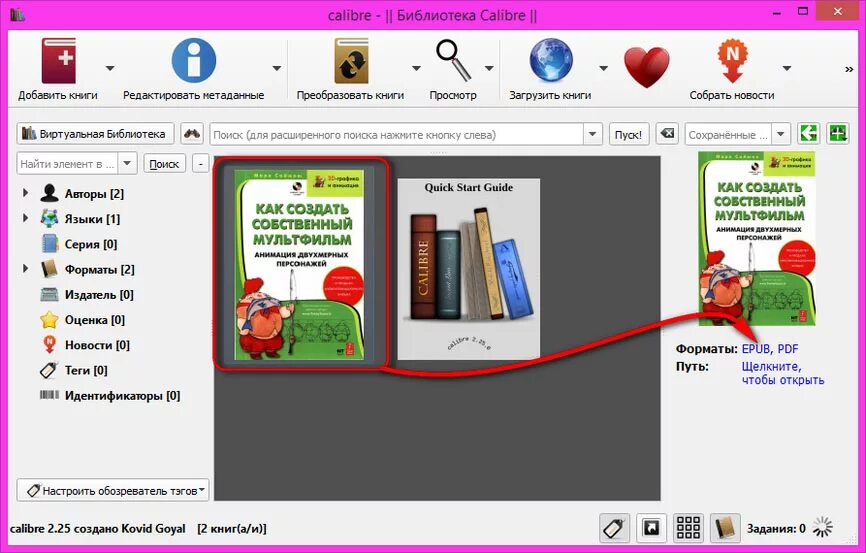Click the Серия blue notebook icon
This screenshot has width=866, height=553.
tap(49, 244)
